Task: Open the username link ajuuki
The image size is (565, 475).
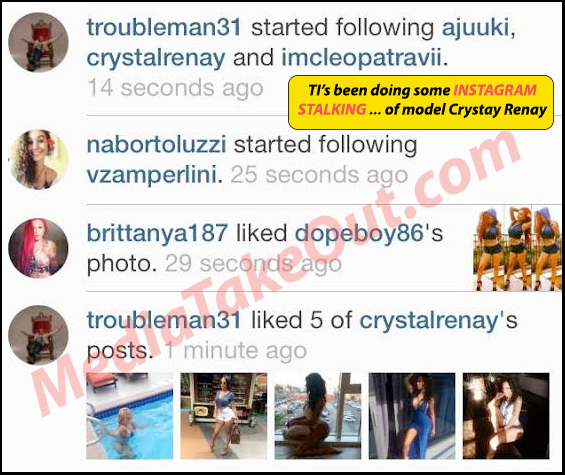Action: tap(476, 28)
